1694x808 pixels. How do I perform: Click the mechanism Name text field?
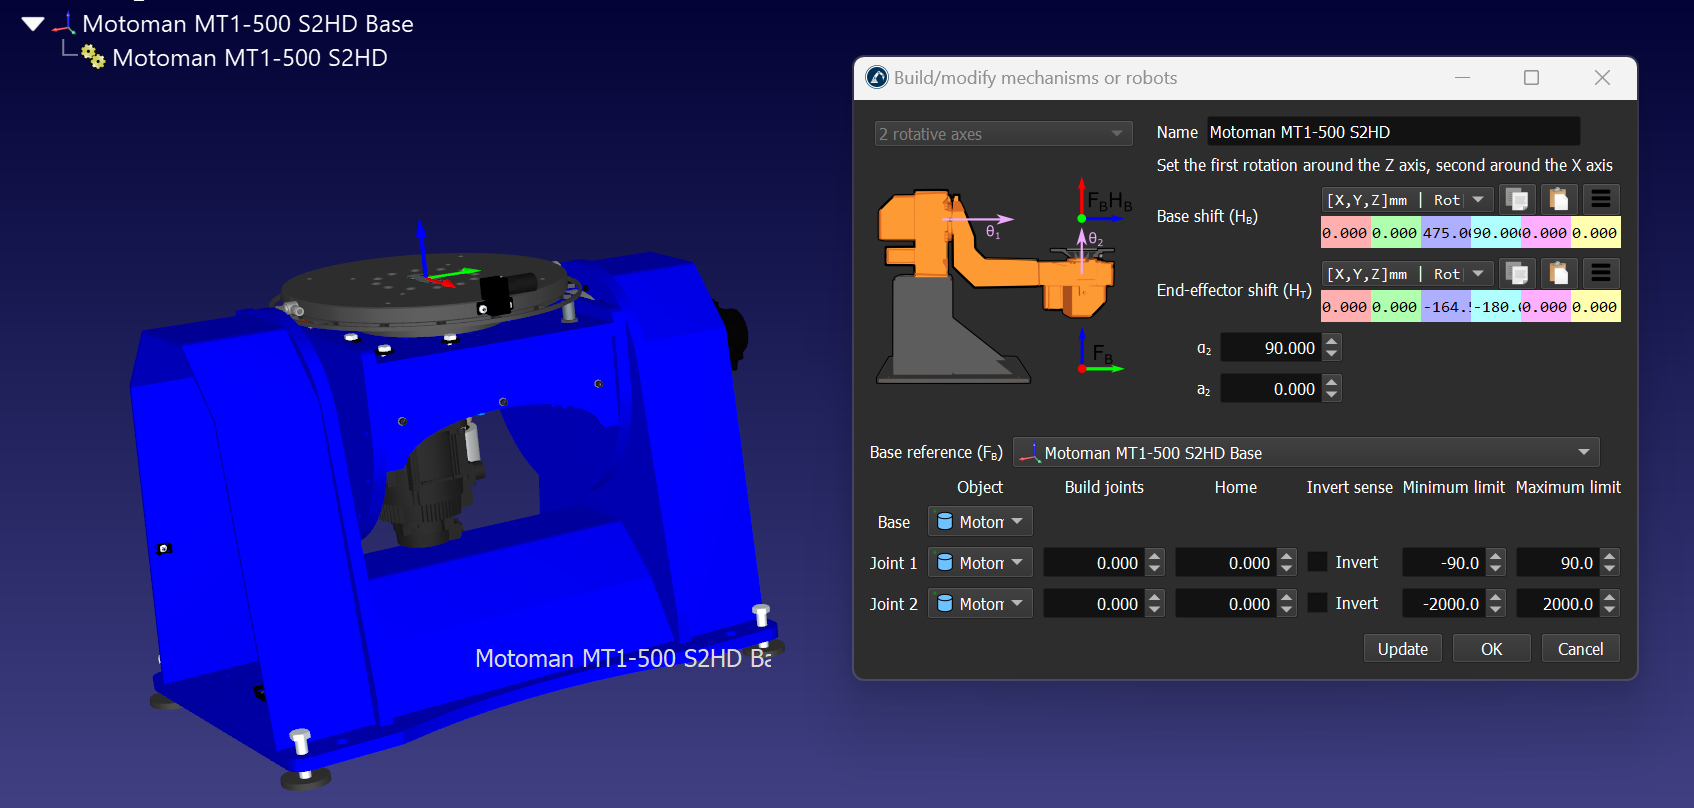[1392, 132]
